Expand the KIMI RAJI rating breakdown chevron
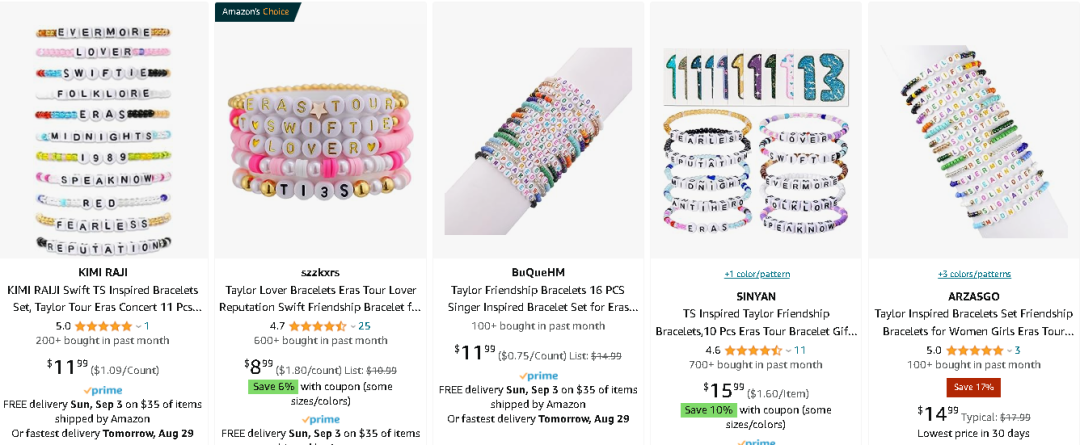The image size is (1080, 445). coord(138,326)
